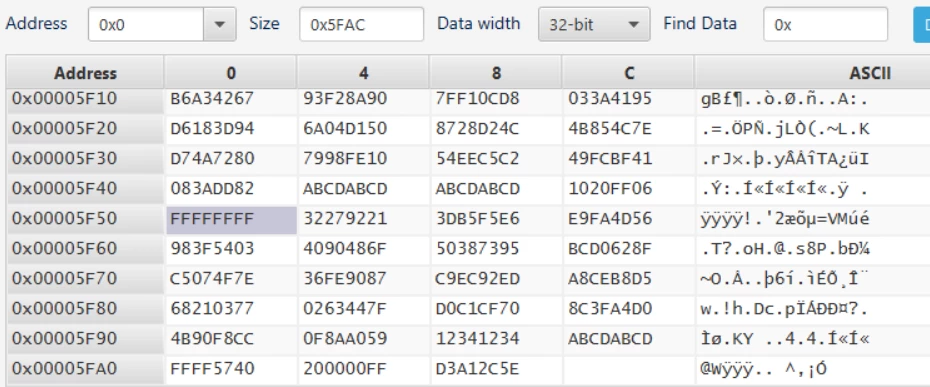Open the Data width 32-bit dropdown
This screenshot has height=387, width=930.
pos(594,24)
